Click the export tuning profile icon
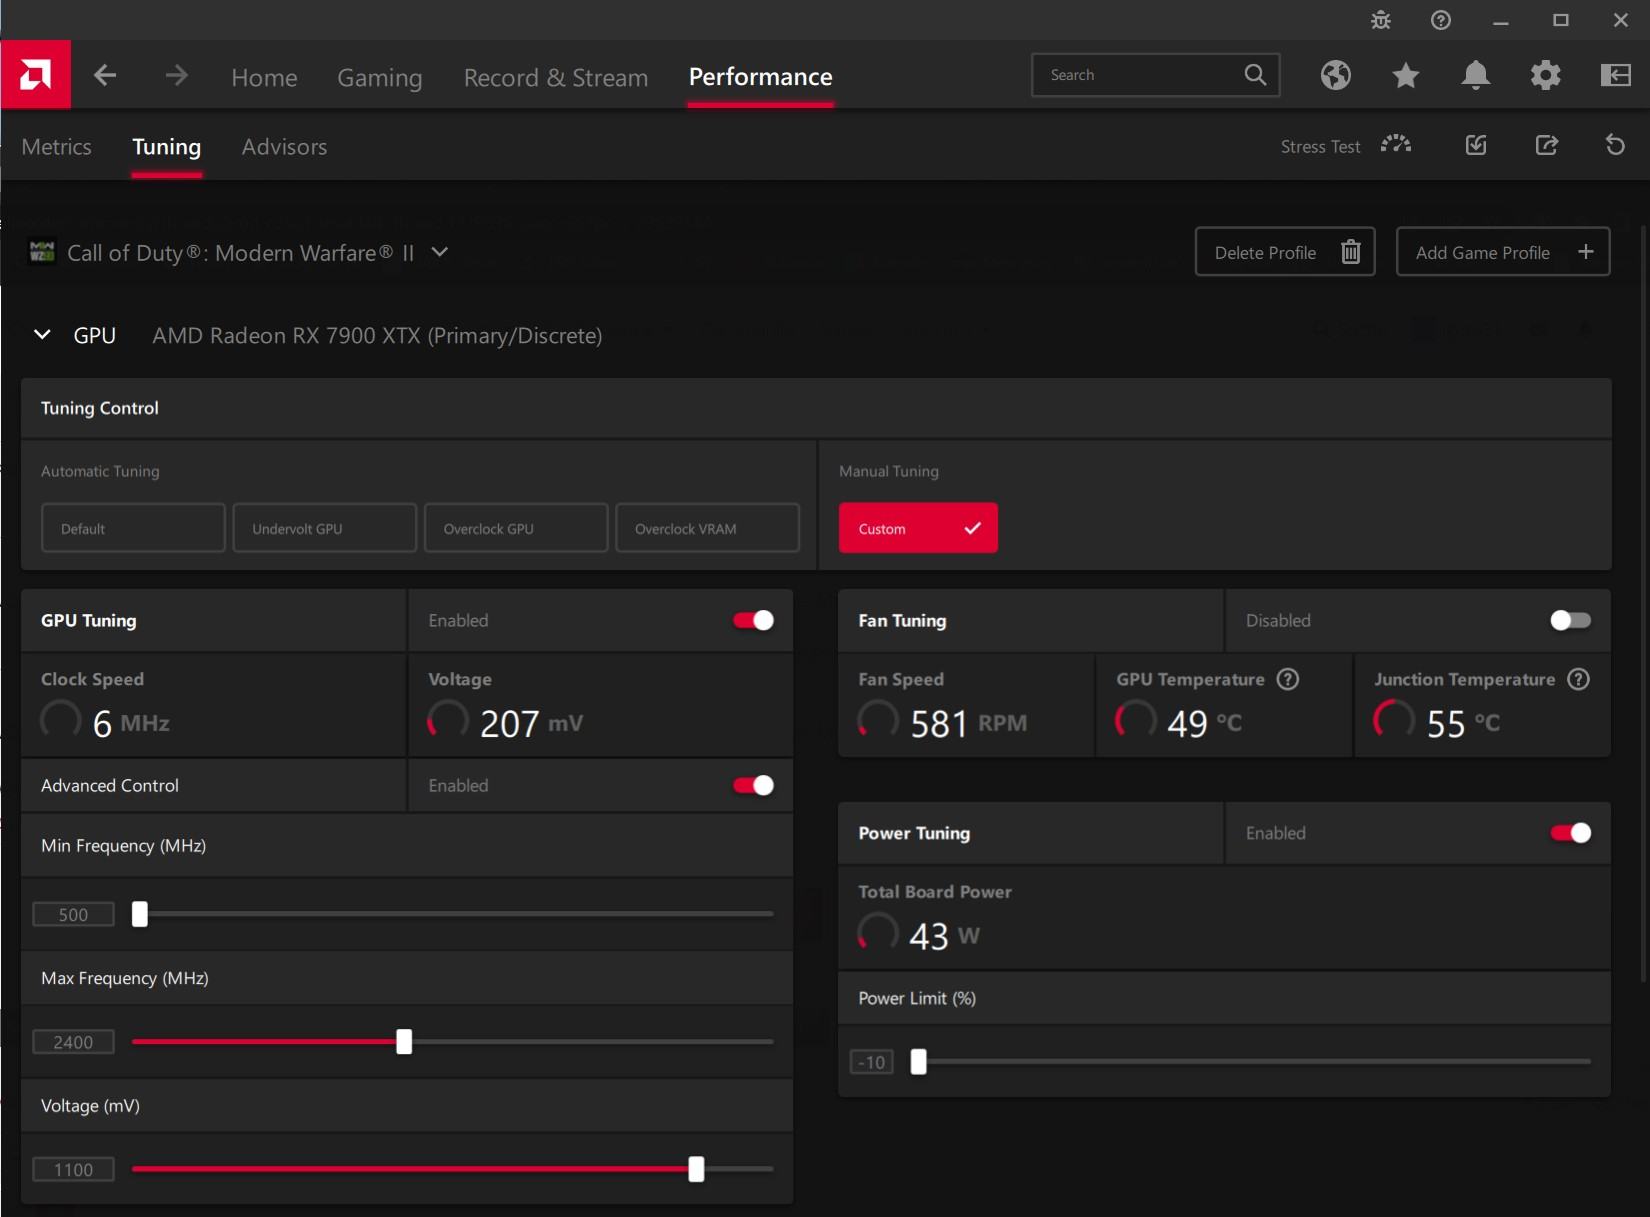 1546,145
